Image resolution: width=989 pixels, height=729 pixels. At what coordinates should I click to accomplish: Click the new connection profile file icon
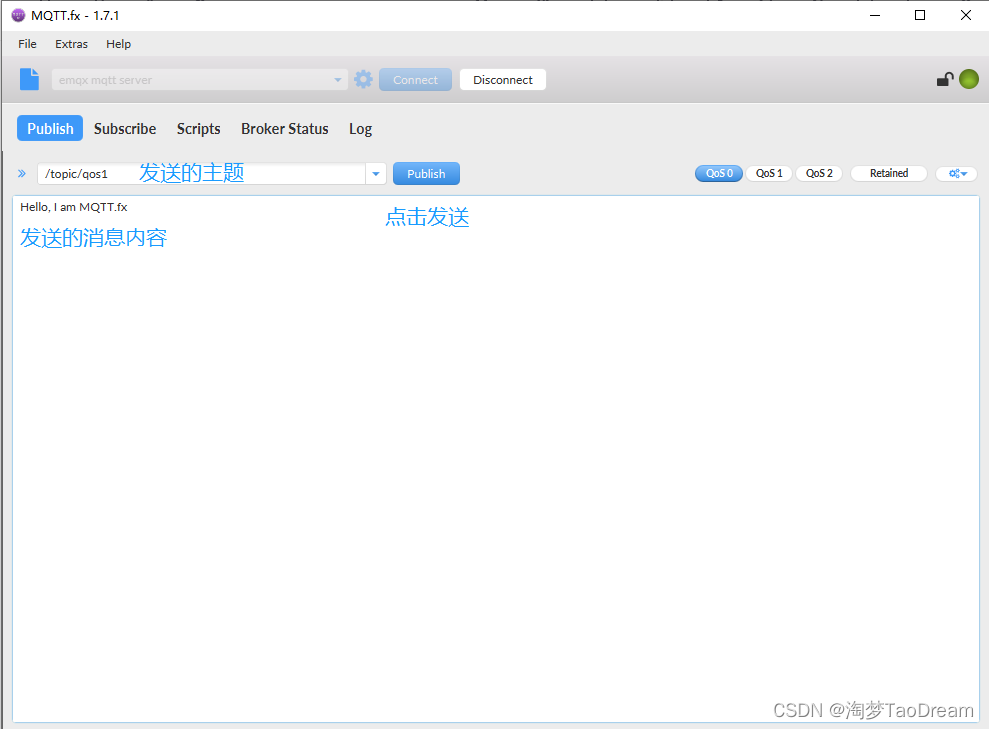tap(29, 79)
